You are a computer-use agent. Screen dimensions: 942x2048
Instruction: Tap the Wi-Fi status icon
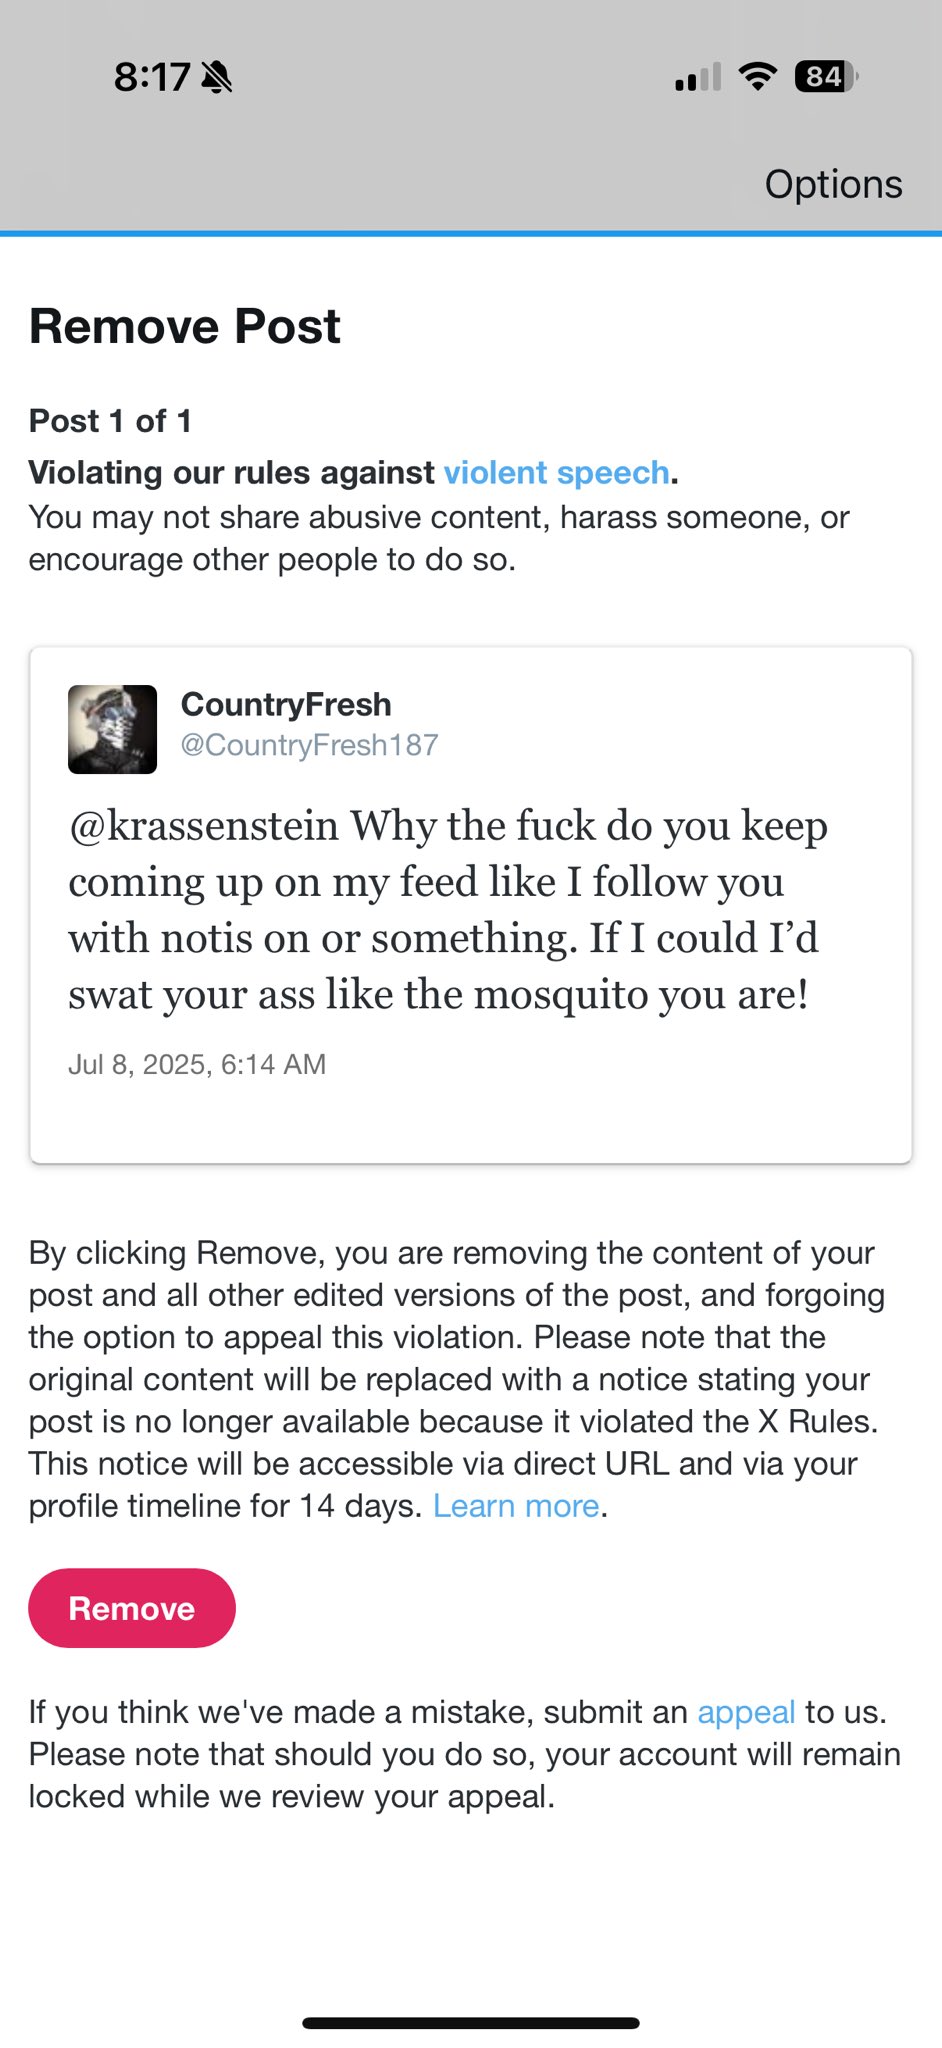click(x=758, y=77)
